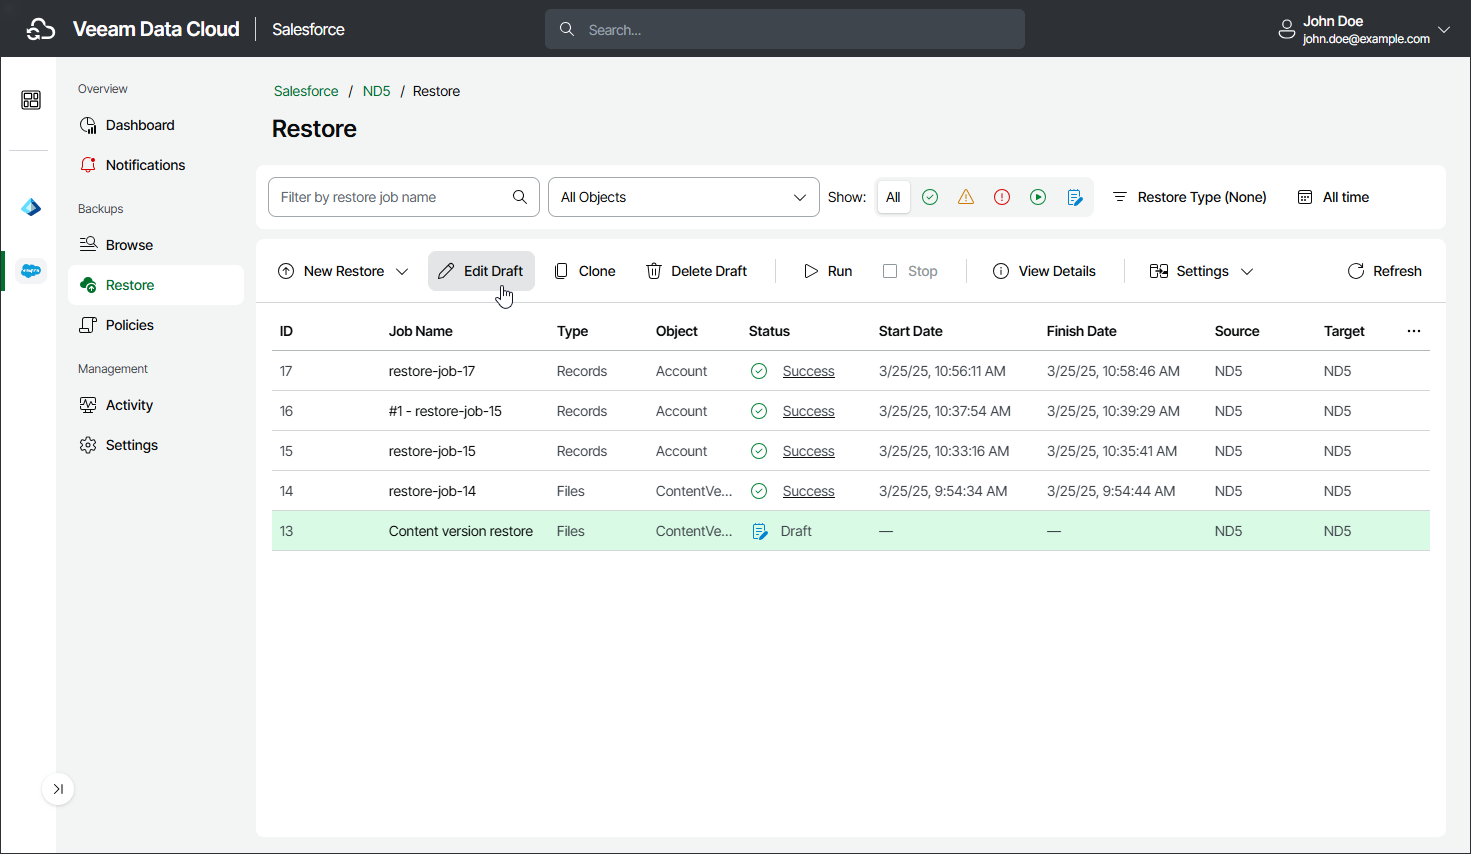Select the restore-job-14 job name
The image size is (1471, 854).
(432, 491)
